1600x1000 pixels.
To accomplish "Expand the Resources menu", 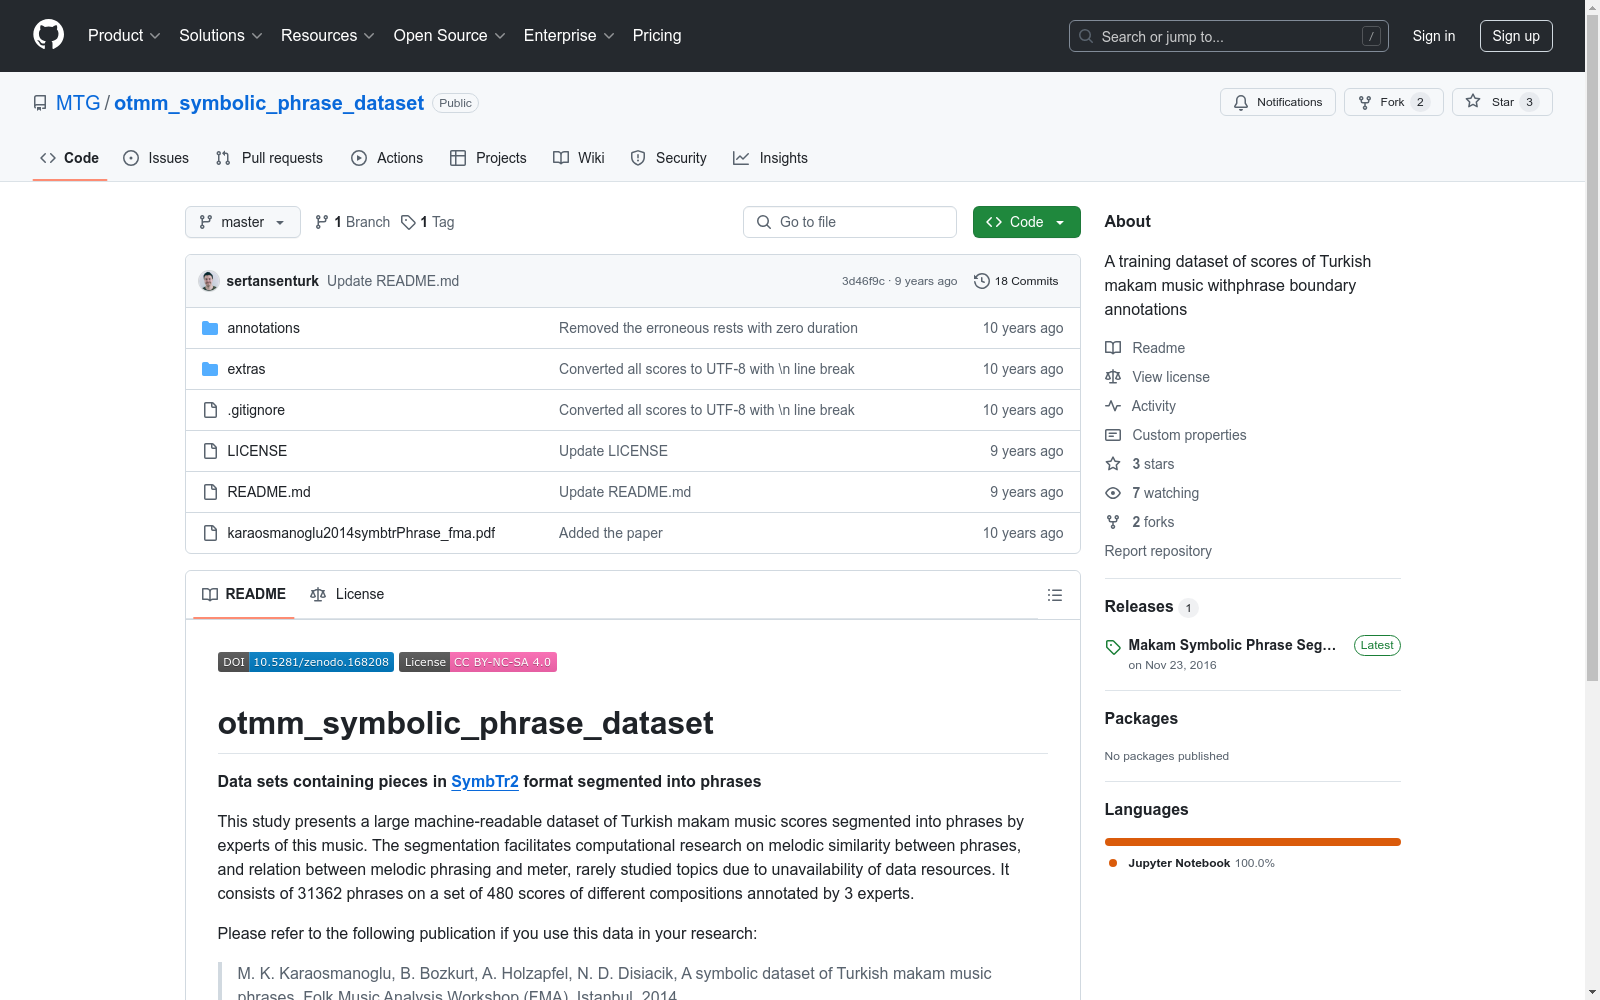I will coord(328,36).
